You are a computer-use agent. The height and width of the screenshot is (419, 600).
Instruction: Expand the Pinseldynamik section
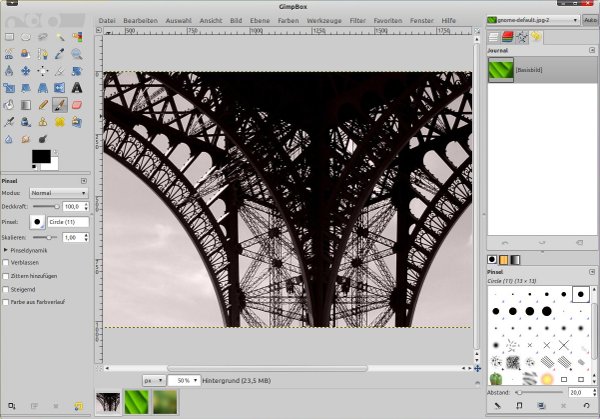(x=6, y=249)
